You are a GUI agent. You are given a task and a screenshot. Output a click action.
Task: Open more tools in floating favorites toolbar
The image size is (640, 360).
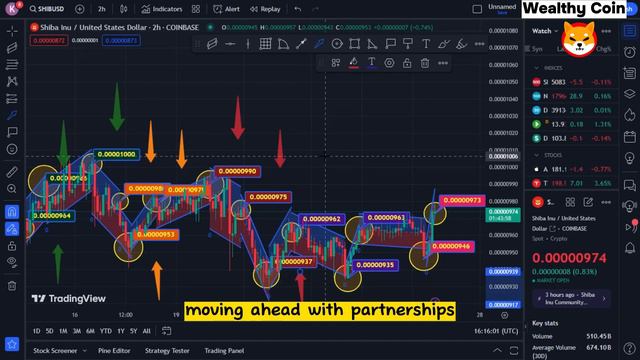click(x=480, y=44)
